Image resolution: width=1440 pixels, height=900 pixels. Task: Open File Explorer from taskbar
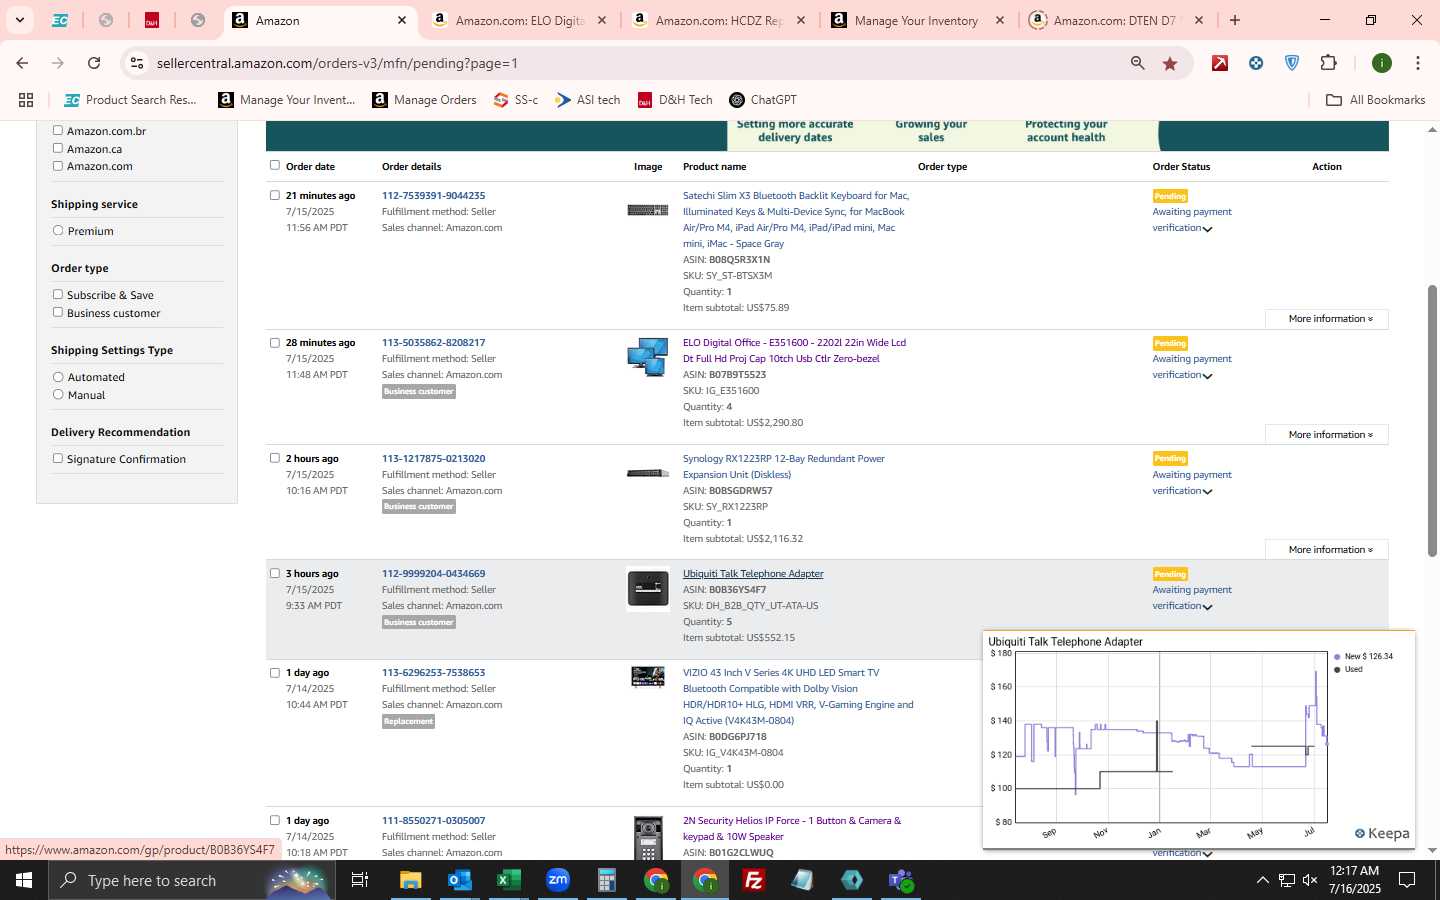410,880
